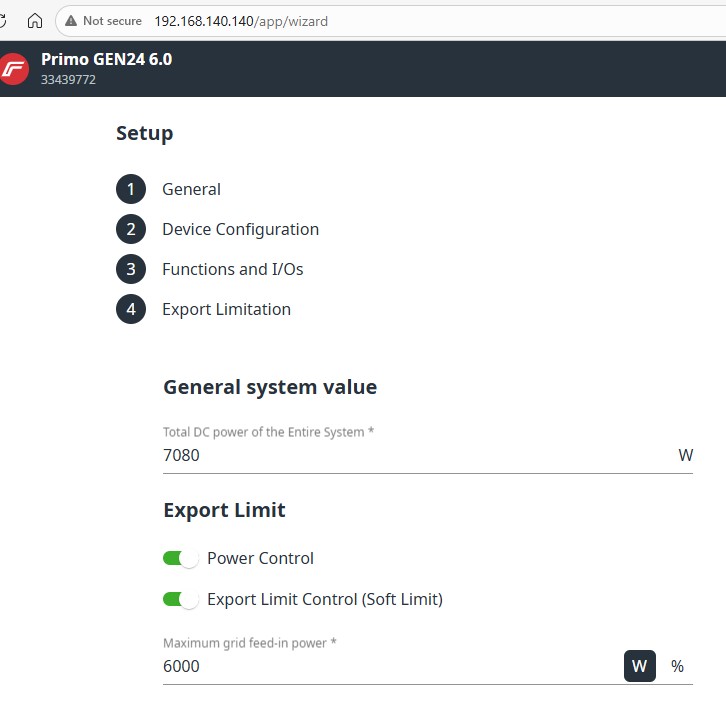Jump to Export Limitation step
This screenshot has height=703, width=726.
click(226, 309)
